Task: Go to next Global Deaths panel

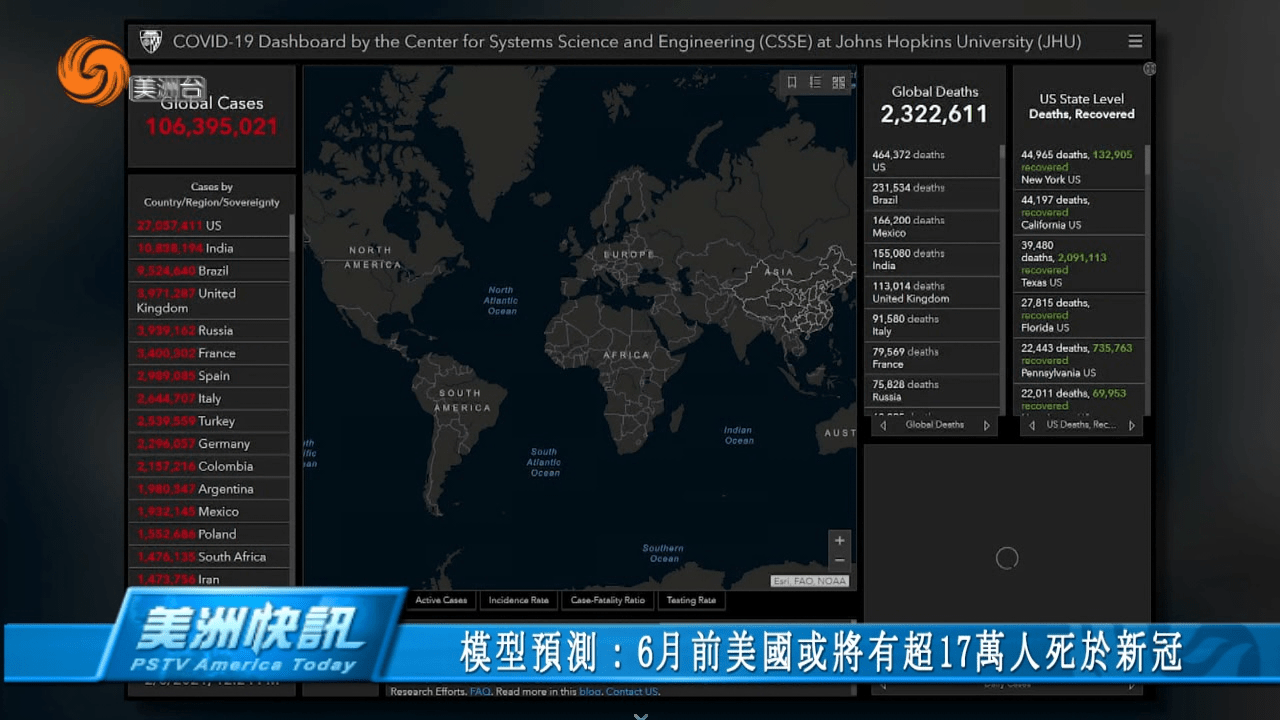Action: click(x=987, y=425)
